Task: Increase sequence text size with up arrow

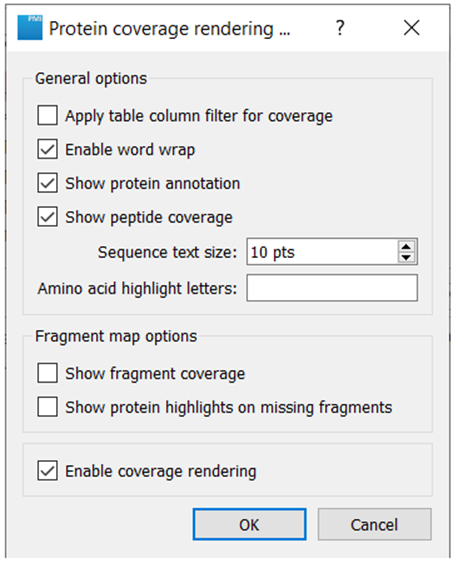Action: pos(406,246)
